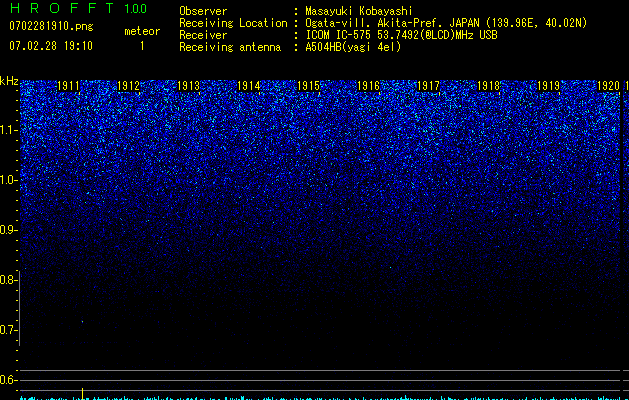
Task: Click the 1.1 kHz axis label
Action: (x=7, y=130)
